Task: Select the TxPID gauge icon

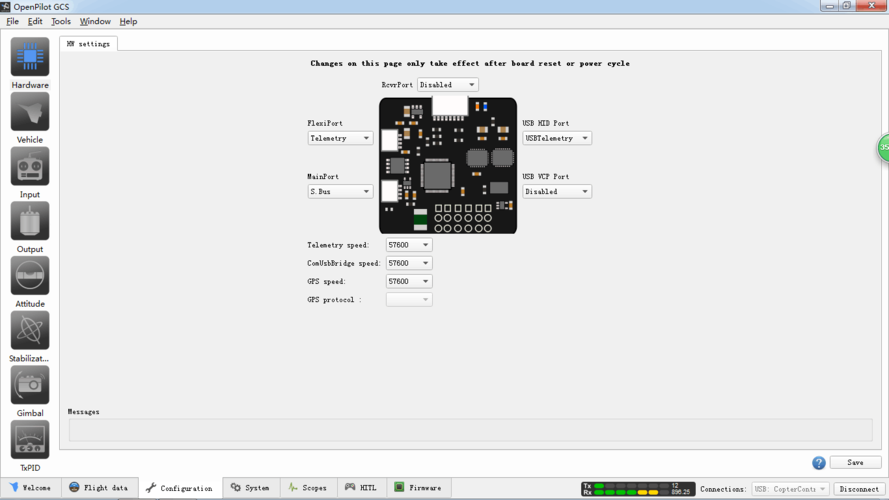Action: [29, 439]
